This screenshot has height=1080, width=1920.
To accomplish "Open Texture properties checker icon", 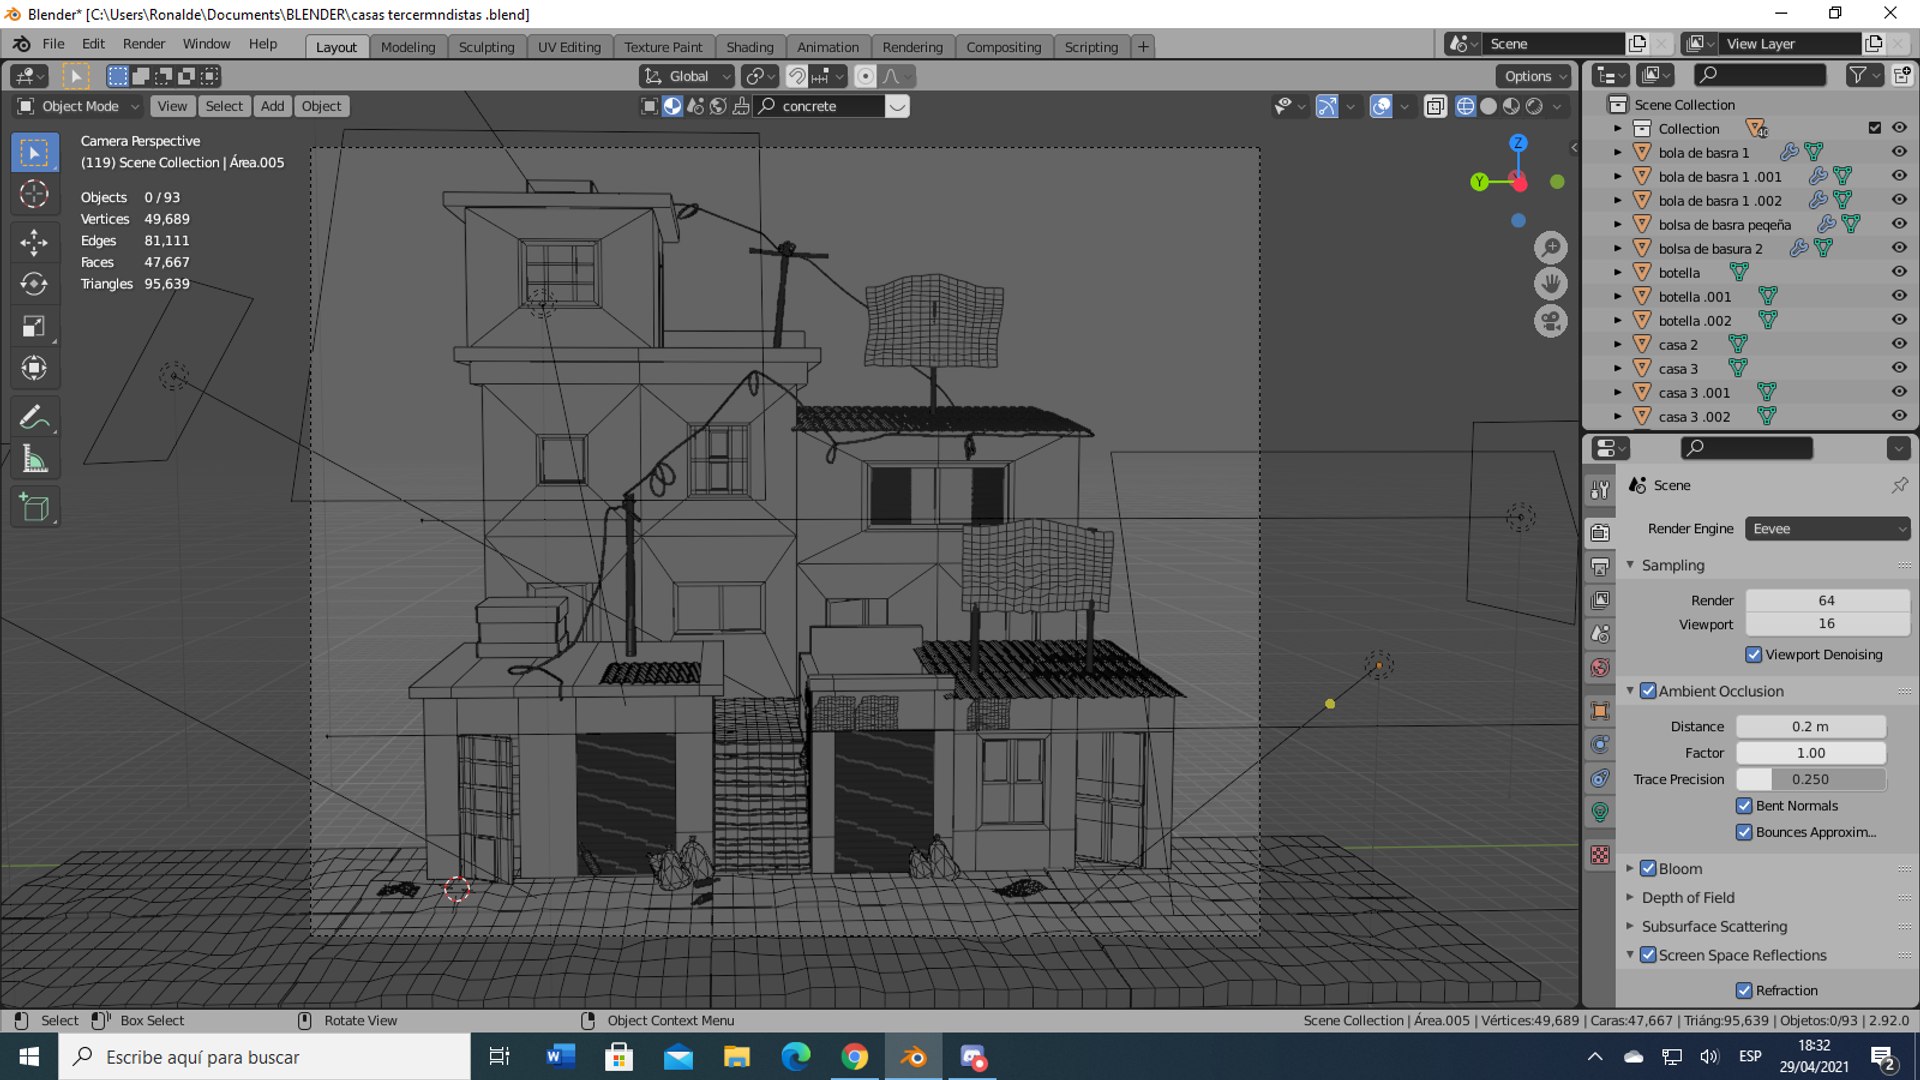I will (x=1600, y=855).
